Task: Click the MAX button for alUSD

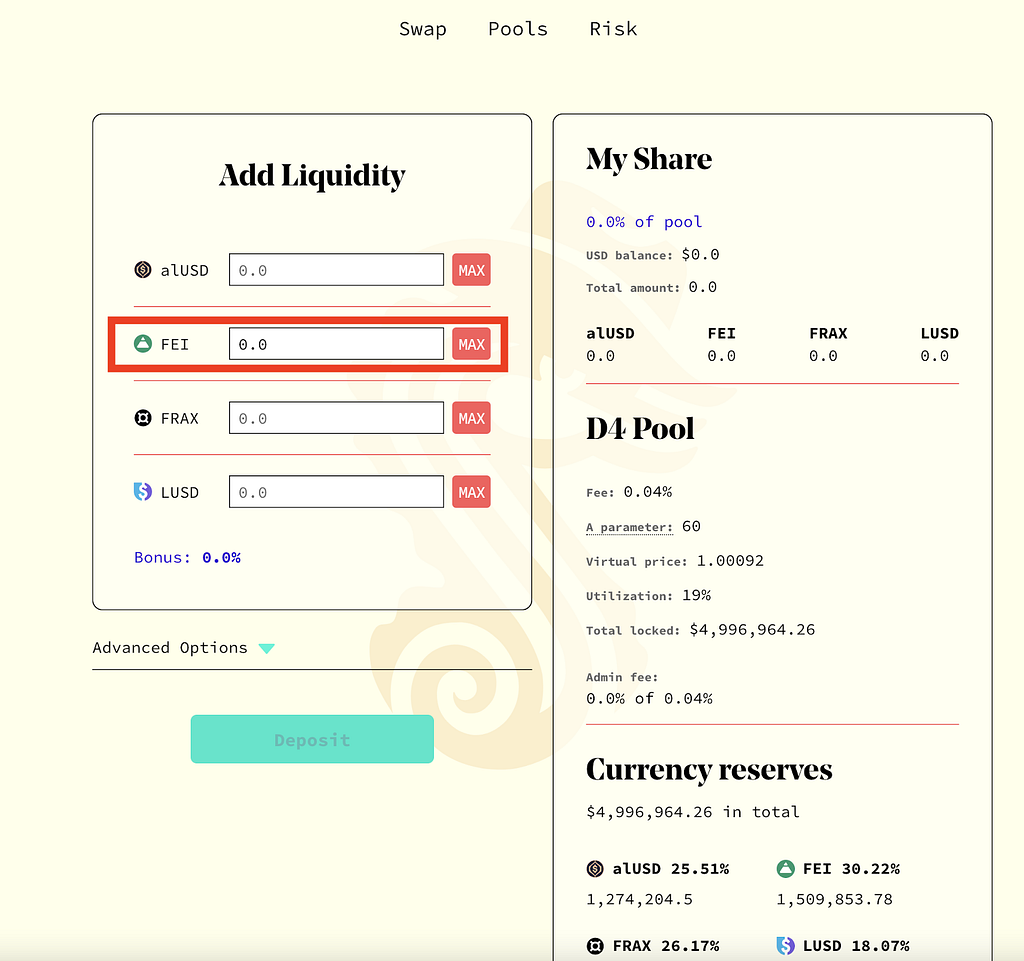Action: pos(472,270)
